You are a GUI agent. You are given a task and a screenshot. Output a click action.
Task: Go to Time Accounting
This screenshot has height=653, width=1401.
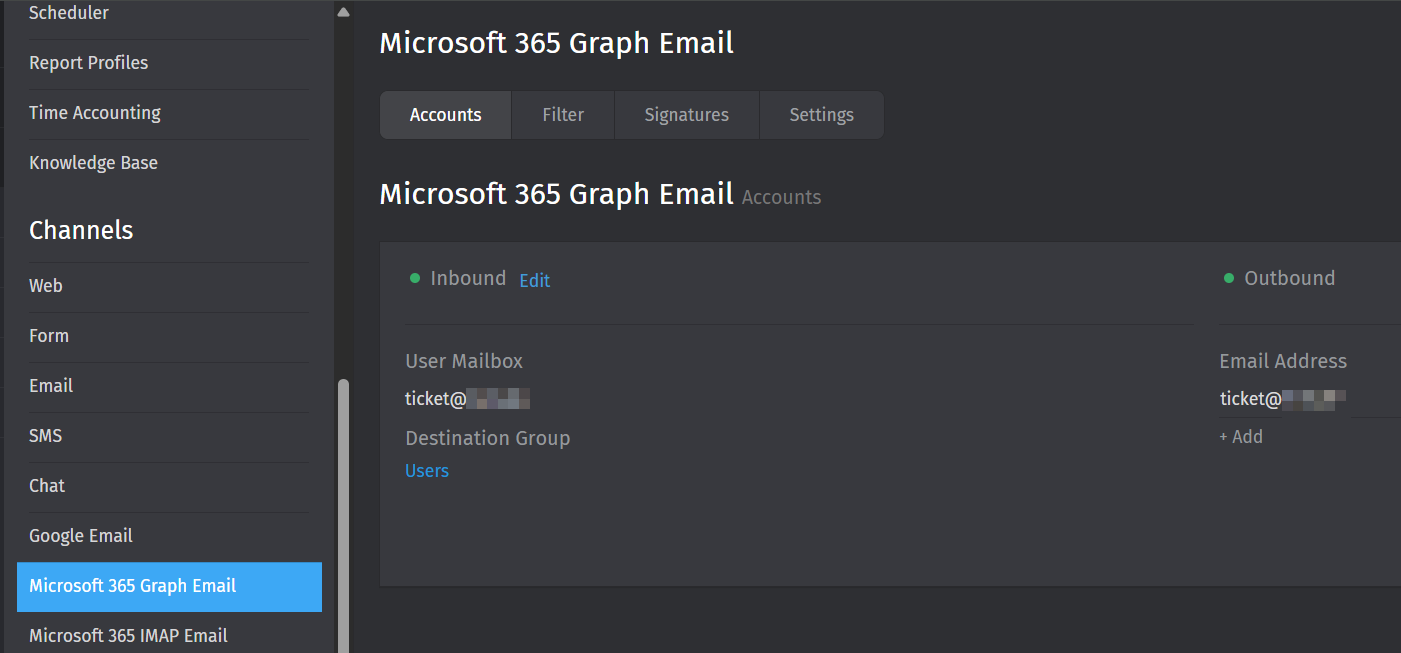pyautogui.click(x=95, y=113)
